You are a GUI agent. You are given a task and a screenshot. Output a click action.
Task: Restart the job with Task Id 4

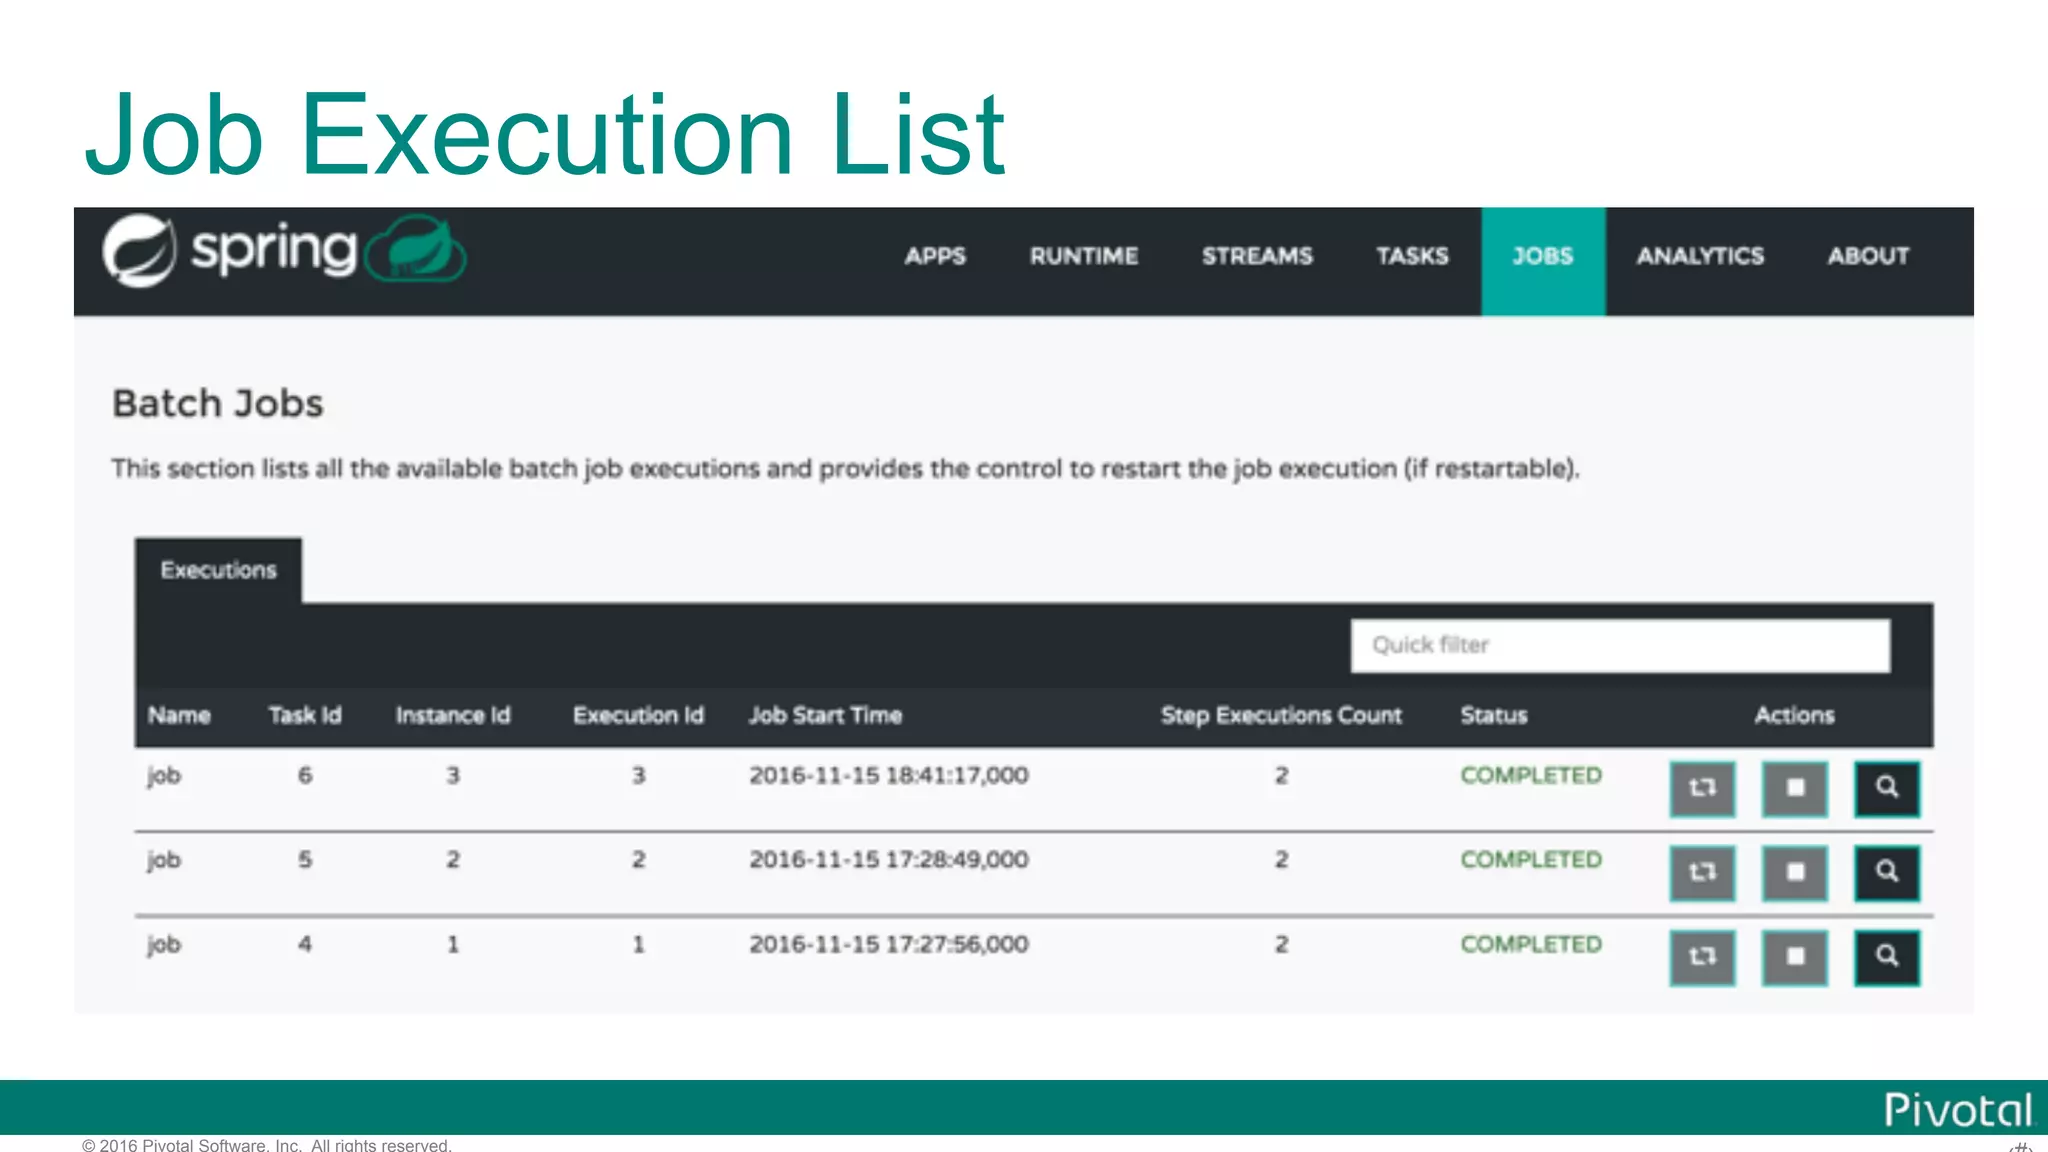pos(1702,957)
